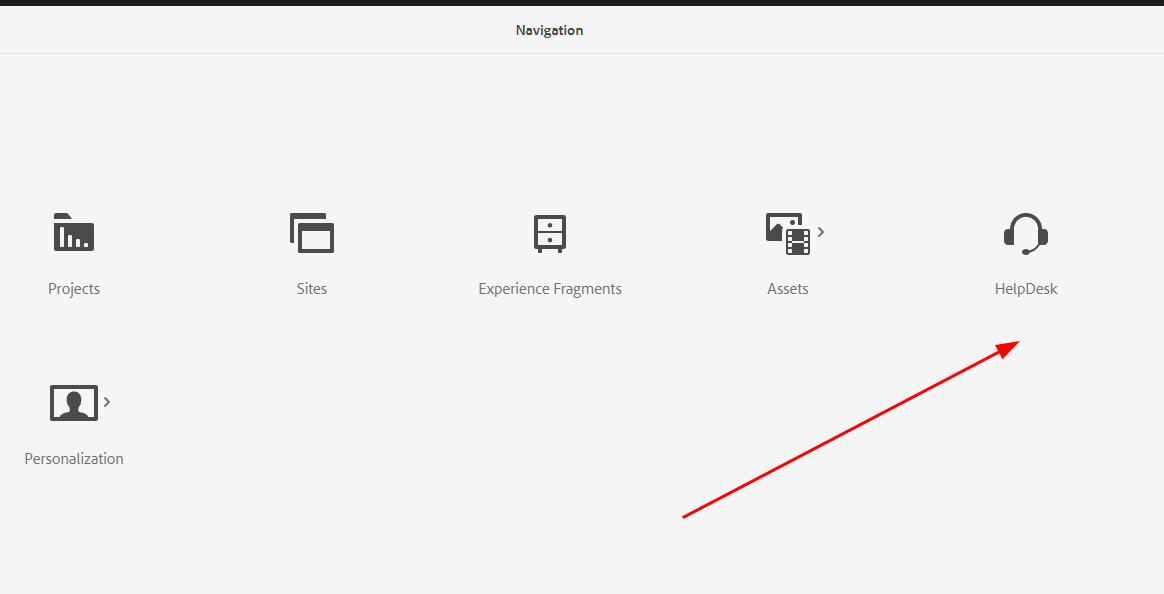The height and width of the screenshot is (594, 1164).
Task: Expand the chevron beside the Personalization icon
Action: [107, 402]
